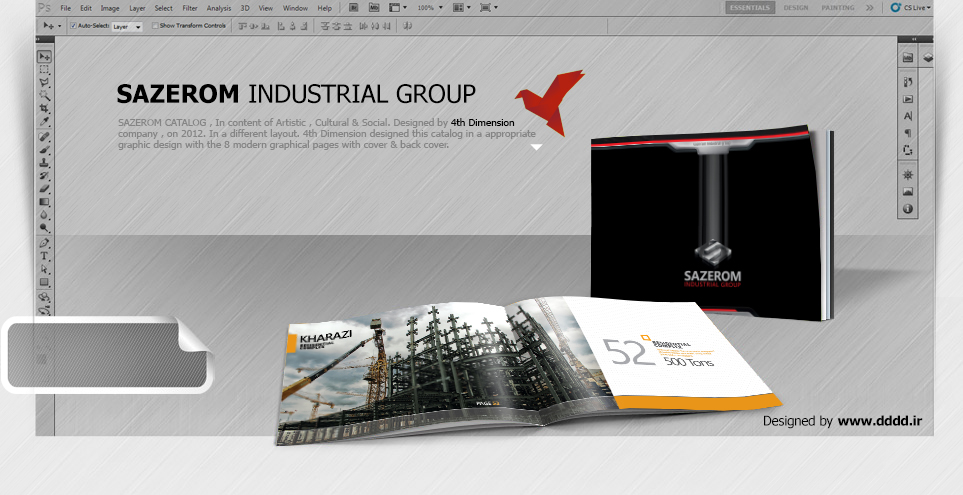The image size is (963, 495).
Task: Click the Auto-Align Layers icon in options bar
Action: 408,26
